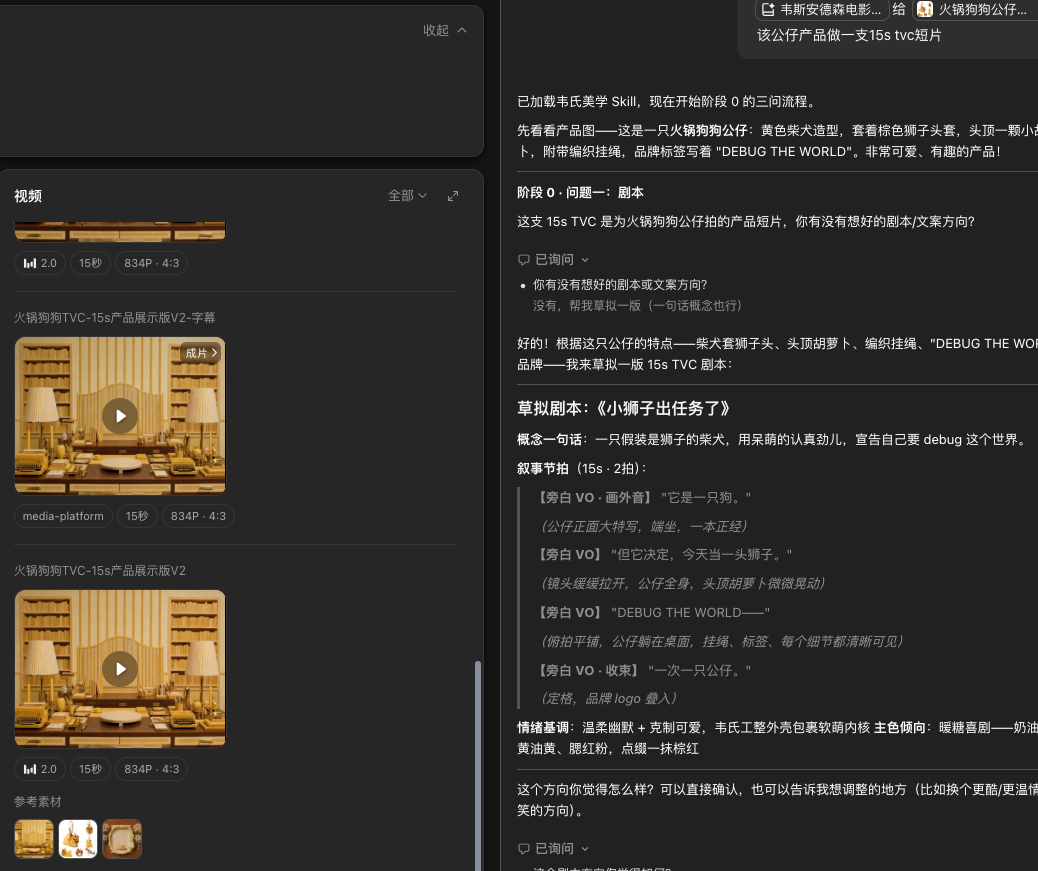
Task: Click the stage direction （定格，品牌 logo 叠入）
Action: point(608,699)
